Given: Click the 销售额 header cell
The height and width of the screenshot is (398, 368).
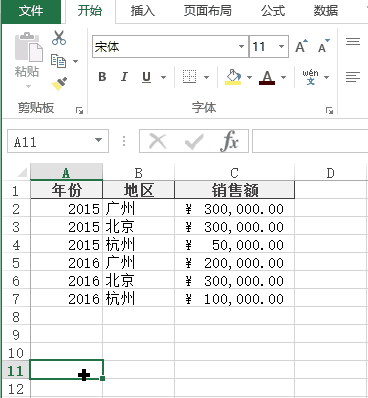Looking at the screenshot, I should (234, 190).
